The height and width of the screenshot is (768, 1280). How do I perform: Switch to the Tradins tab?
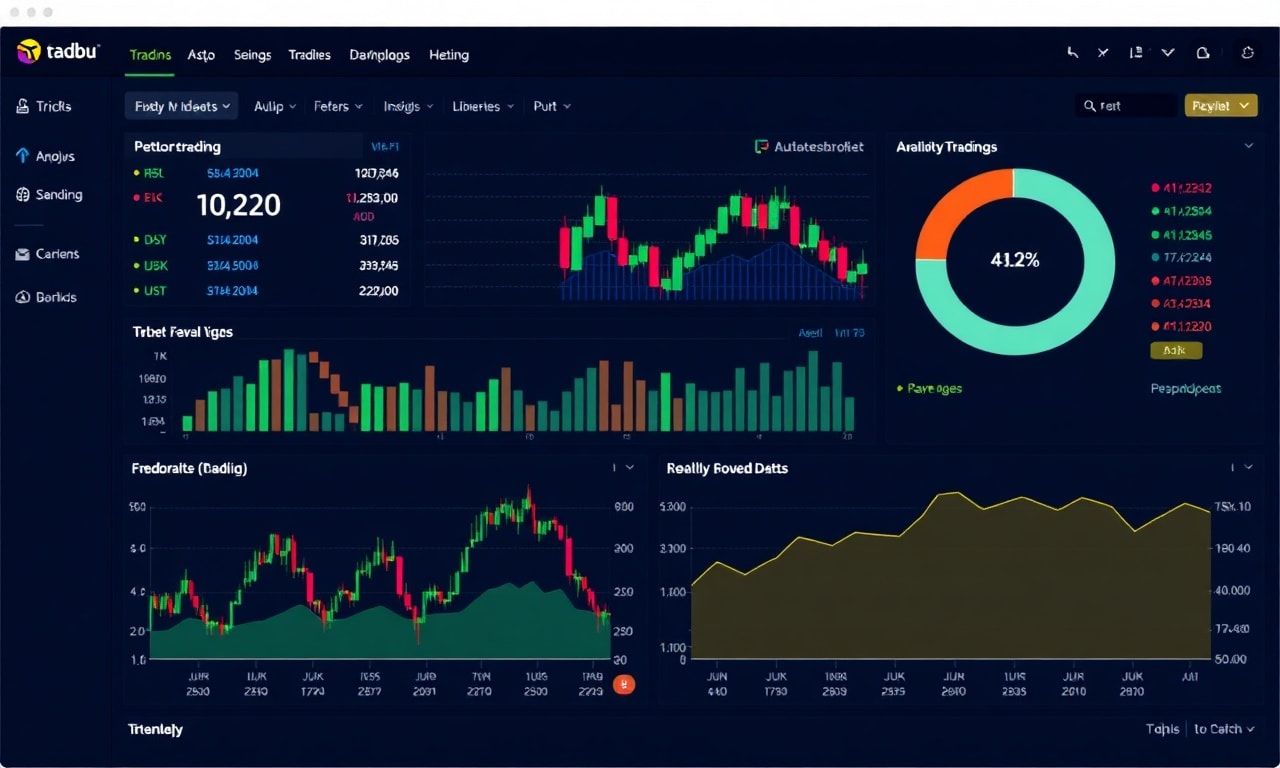[151, 55]
